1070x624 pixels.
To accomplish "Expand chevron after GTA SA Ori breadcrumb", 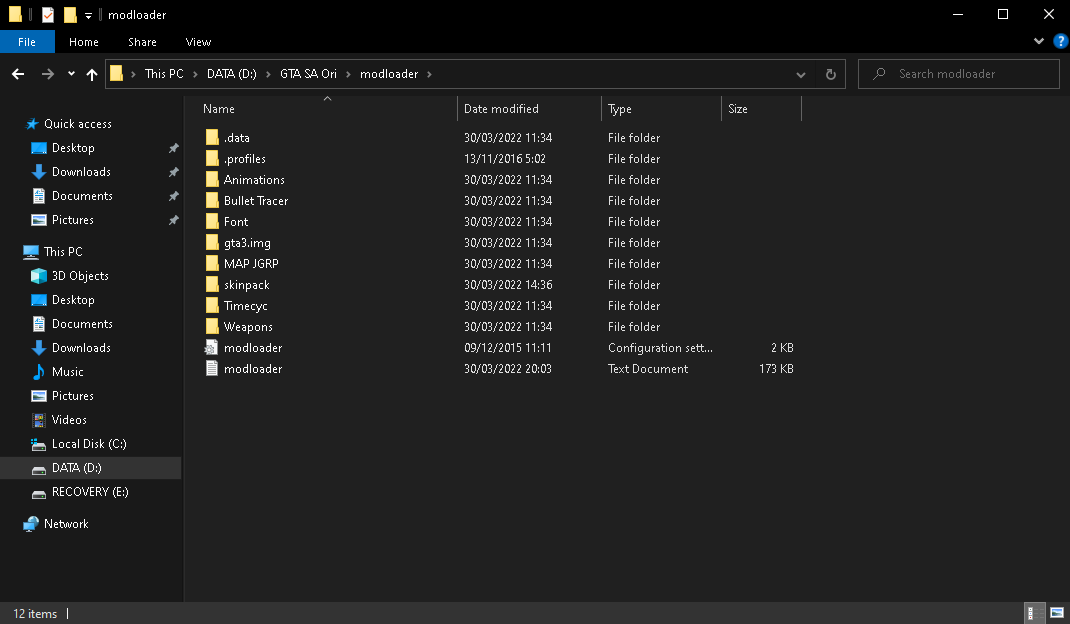I will pos(348,74).
